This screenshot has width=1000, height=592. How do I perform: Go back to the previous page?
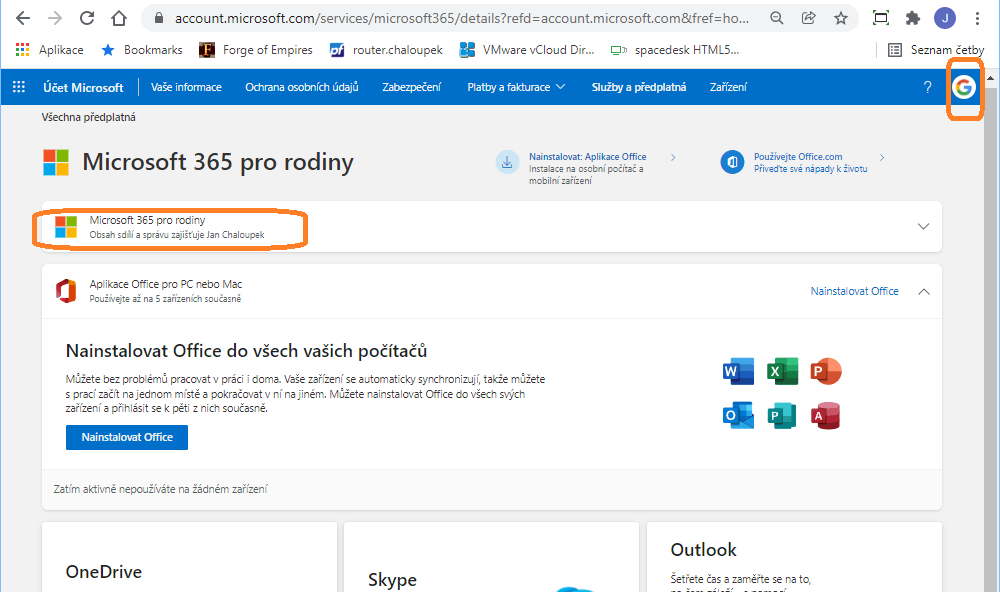[x=23, y=18]
